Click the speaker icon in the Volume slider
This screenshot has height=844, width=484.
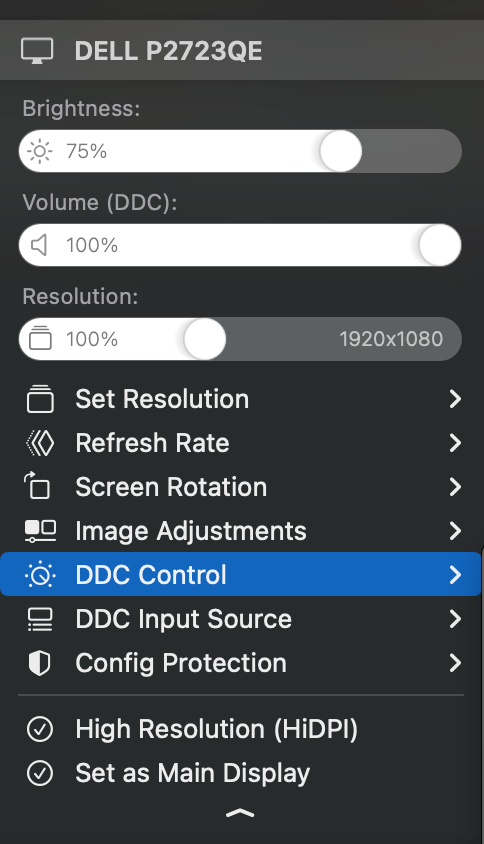tap(39, 245)
